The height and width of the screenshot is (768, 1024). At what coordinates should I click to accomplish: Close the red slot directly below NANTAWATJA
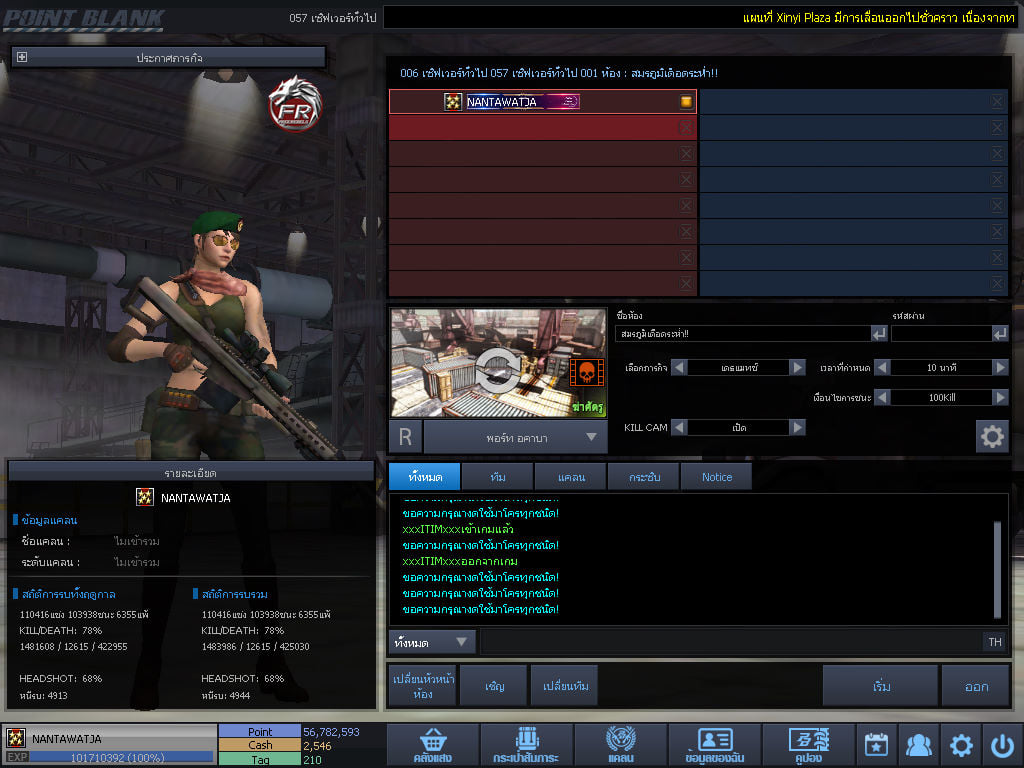coord(686,127)
